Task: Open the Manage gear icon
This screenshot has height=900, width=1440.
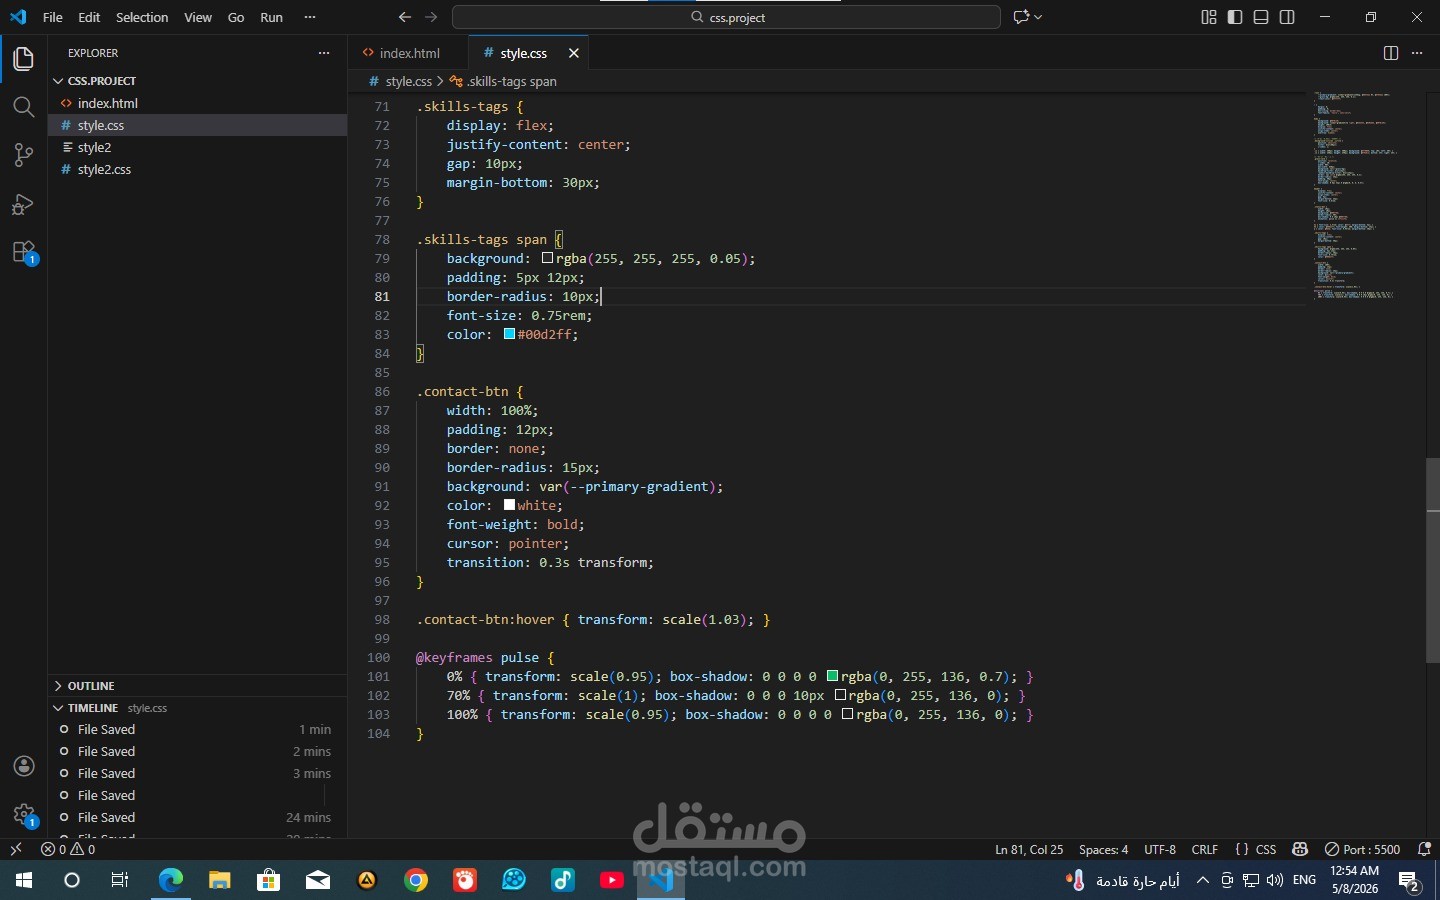Action: pos(24,814)
